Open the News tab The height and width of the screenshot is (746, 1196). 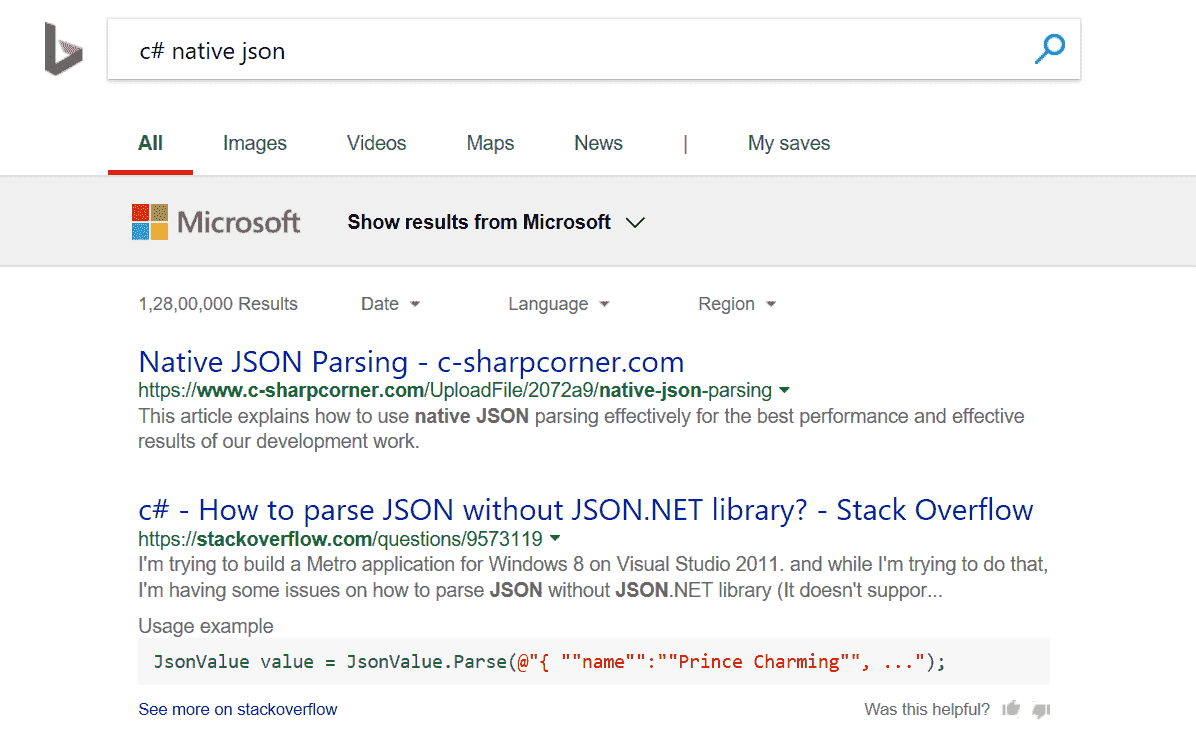coord(599,143)
